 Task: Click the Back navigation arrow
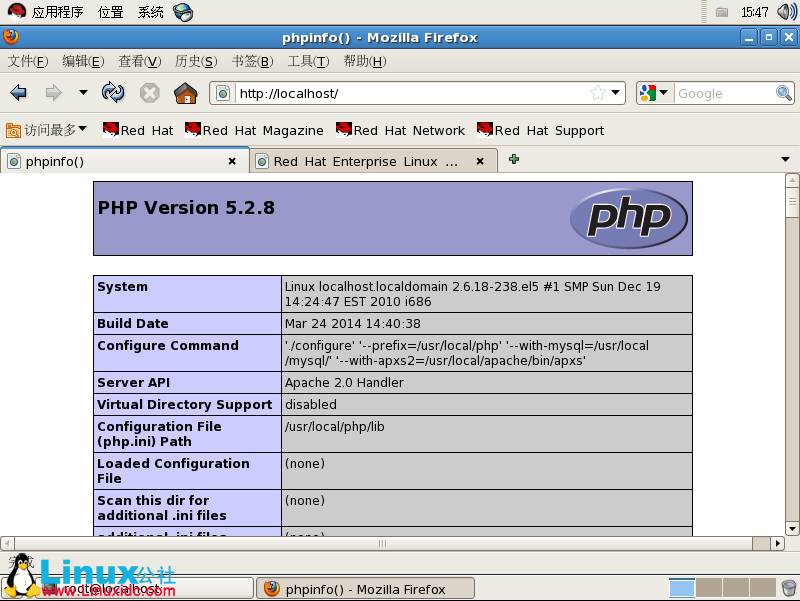click(18, 93)
